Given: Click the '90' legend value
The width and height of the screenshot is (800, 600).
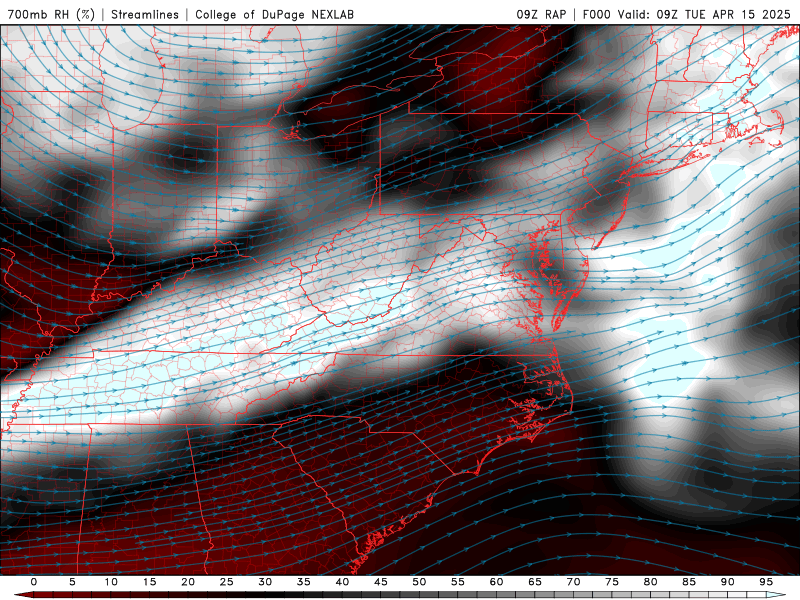Looking at the screenshot, I should pyautogui.click(x=728, y=582).
